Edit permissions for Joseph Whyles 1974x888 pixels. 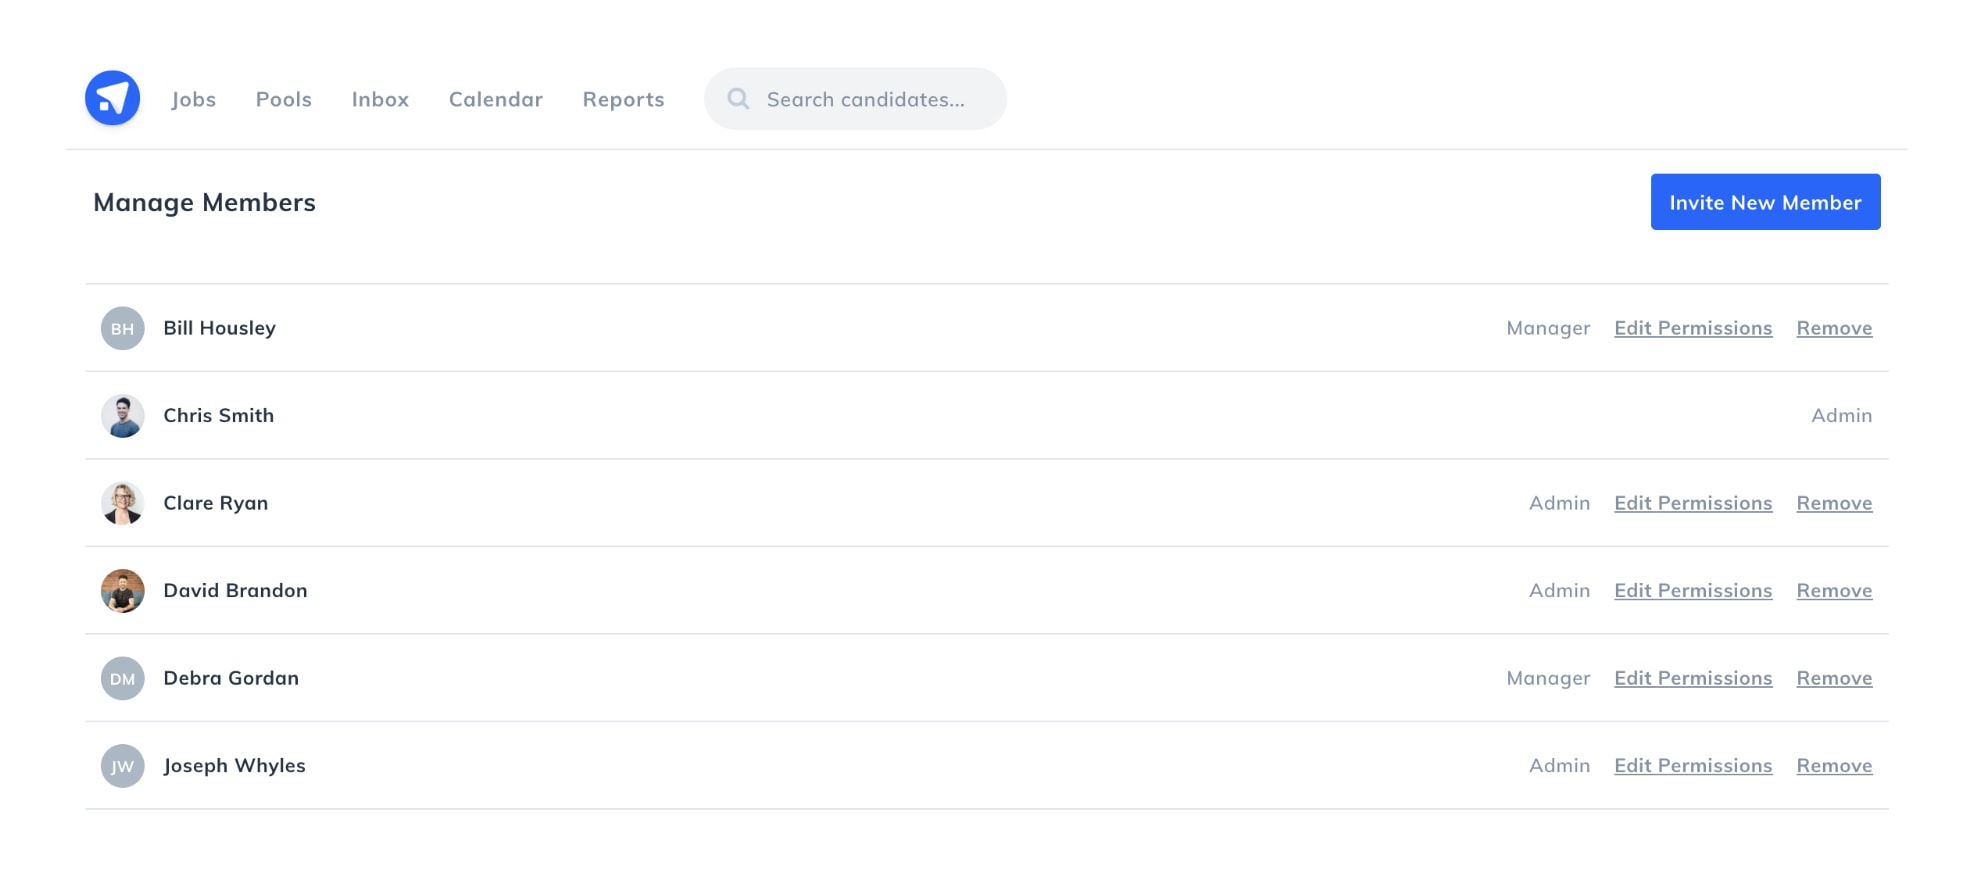point(1693,766)
